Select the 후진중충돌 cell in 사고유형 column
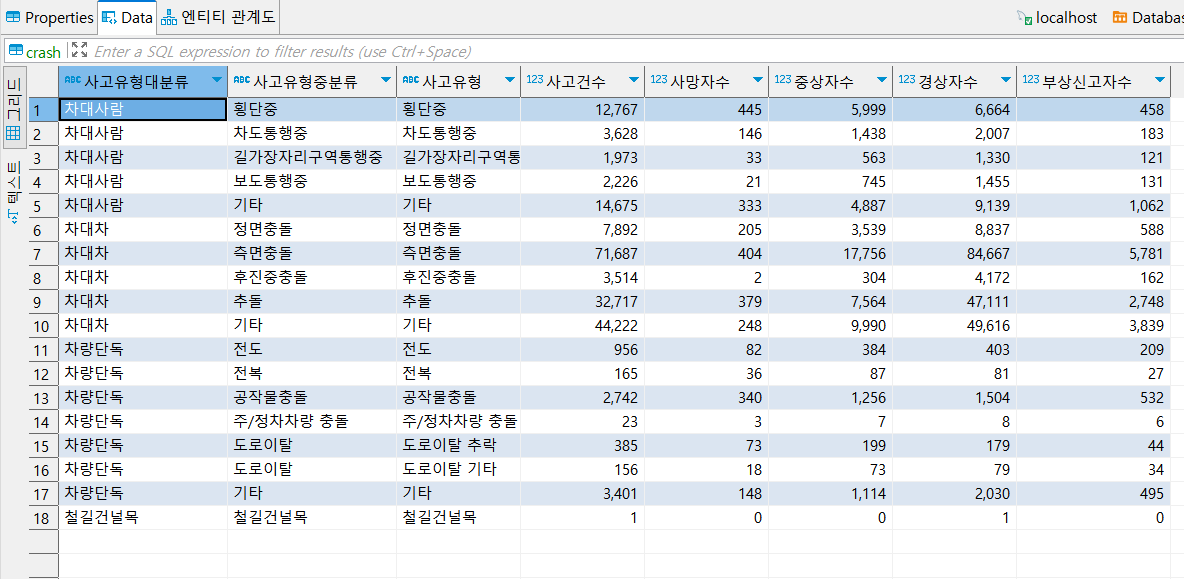1184x579 pixels. (x=458, y=278)
